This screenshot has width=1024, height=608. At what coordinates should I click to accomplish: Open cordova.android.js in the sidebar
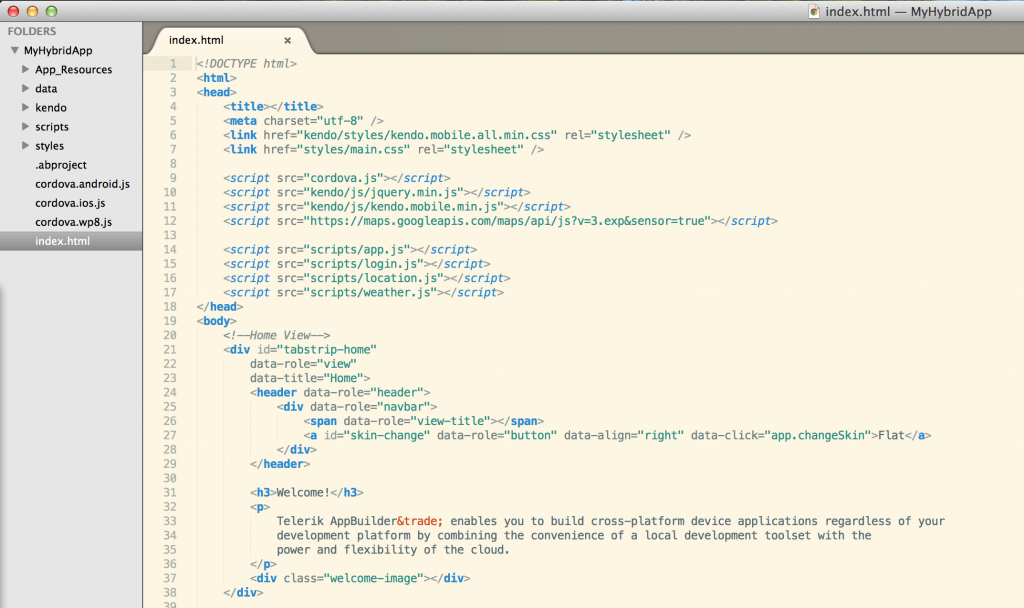[82, 184]
